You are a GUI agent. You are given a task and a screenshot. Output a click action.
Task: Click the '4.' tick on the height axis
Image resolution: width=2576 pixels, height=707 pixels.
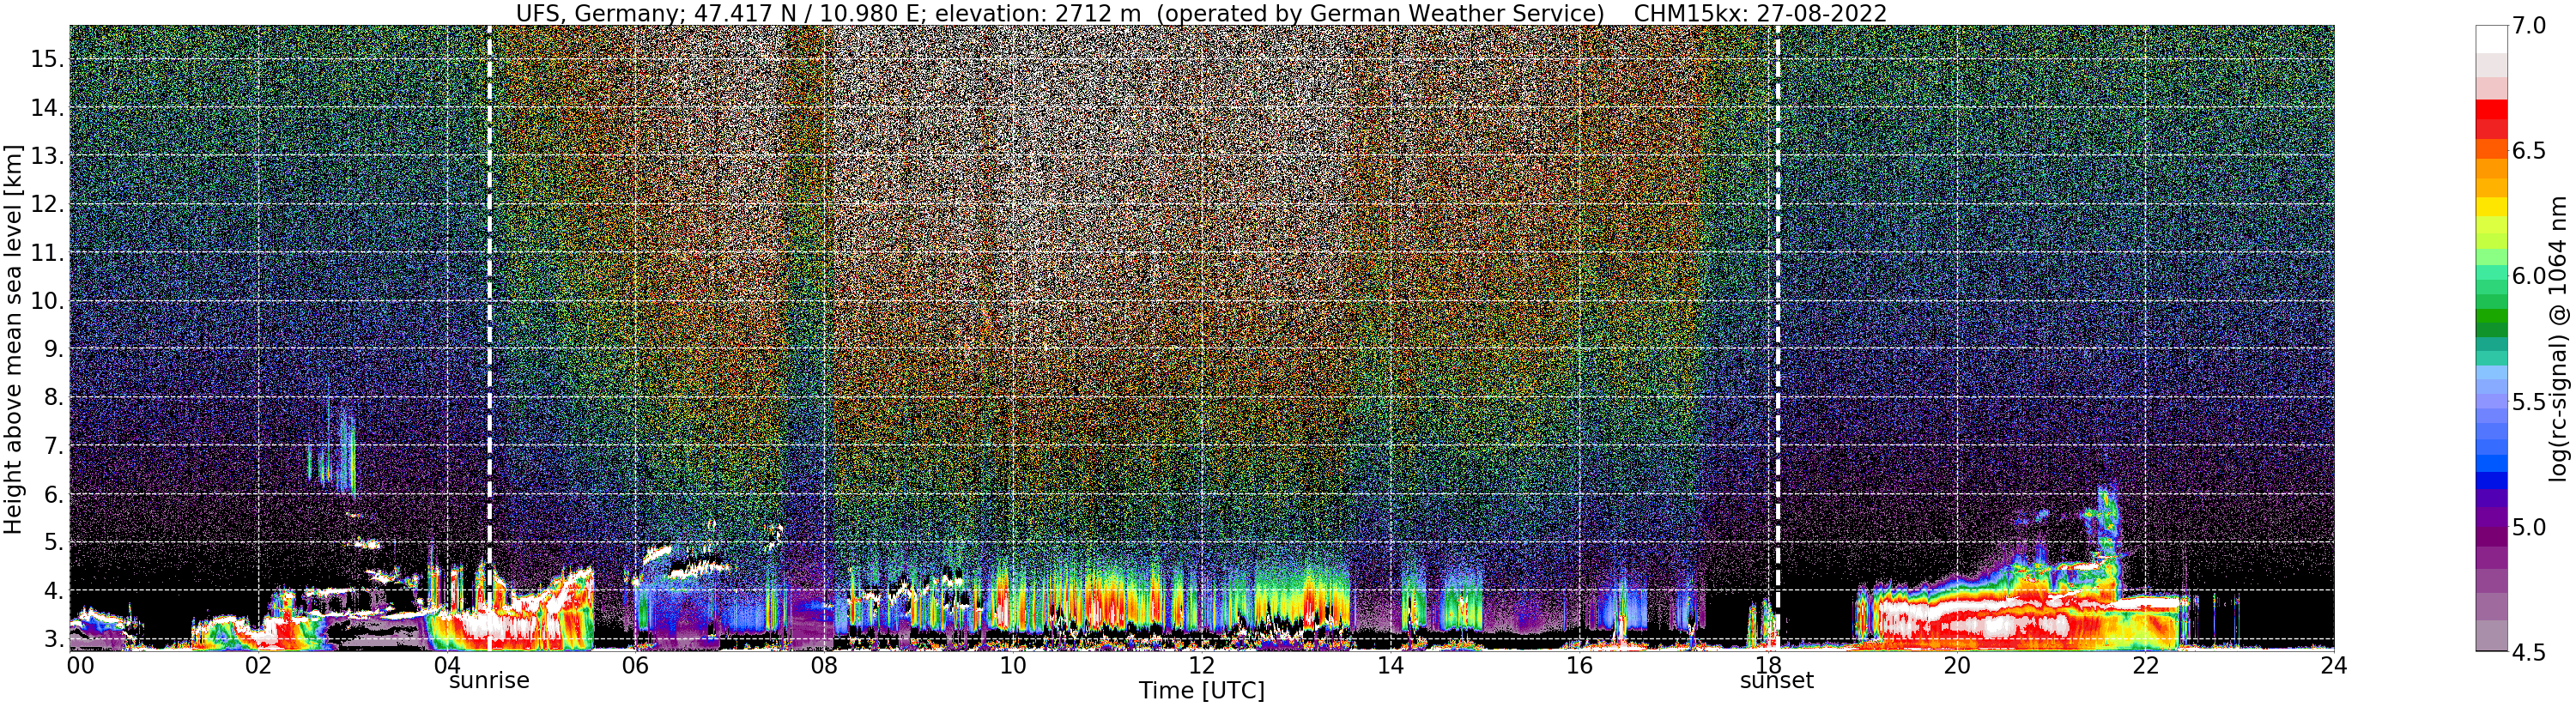coord(54,591)
